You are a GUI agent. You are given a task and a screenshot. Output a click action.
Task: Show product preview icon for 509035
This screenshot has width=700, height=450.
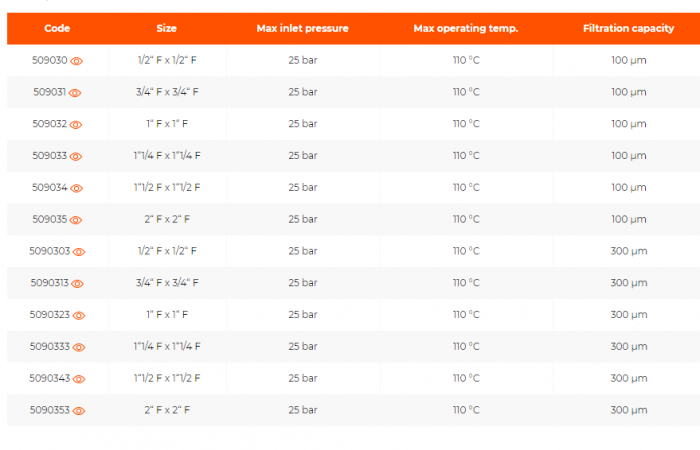pos(77,220)
